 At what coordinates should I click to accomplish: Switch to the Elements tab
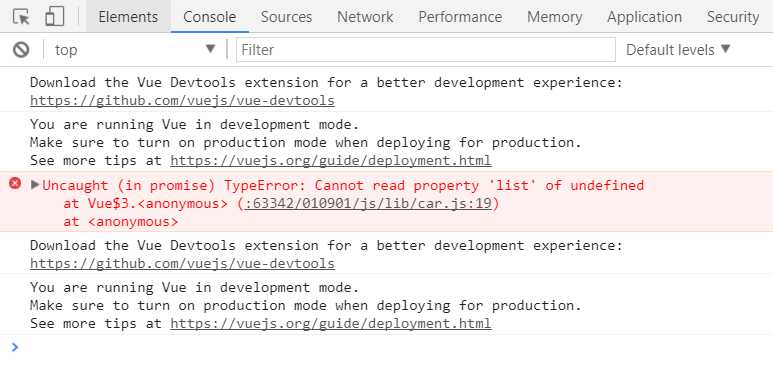click(x=128, y=17)
